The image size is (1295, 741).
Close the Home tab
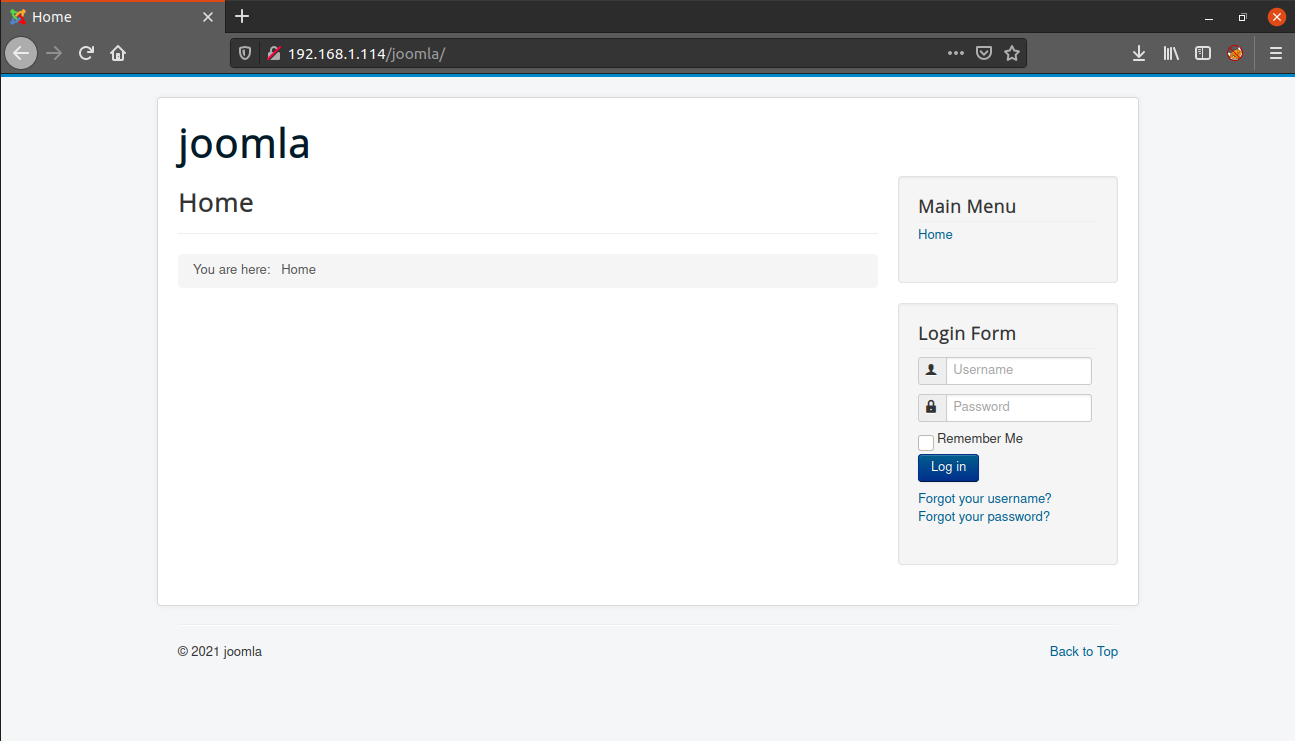208,17
